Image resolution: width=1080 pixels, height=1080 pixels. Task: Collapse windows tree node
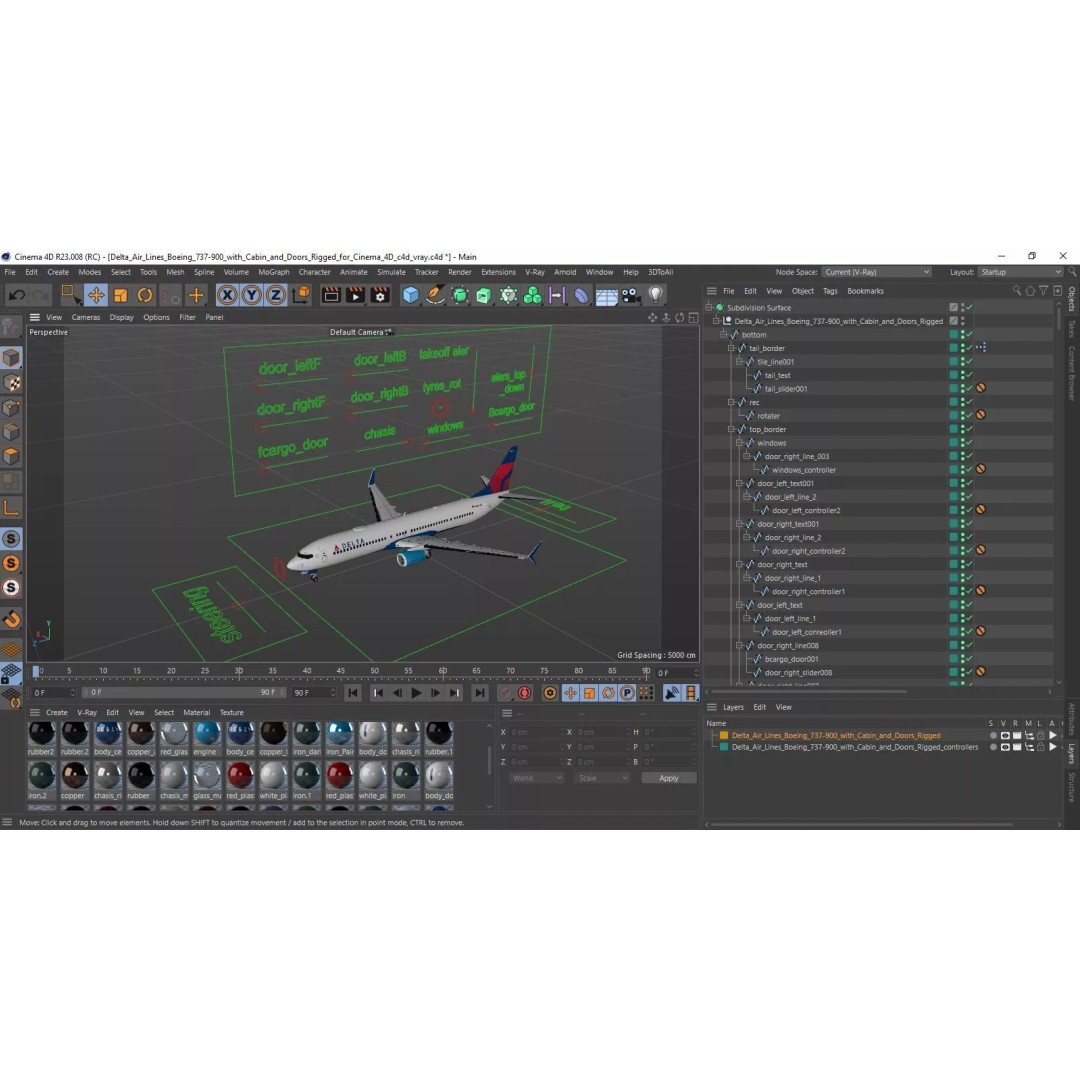738,443
